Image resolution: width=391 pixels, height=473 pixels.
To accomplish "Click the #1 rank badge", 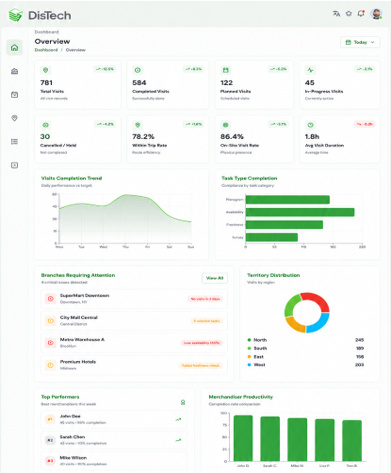I will coord(50,419).
